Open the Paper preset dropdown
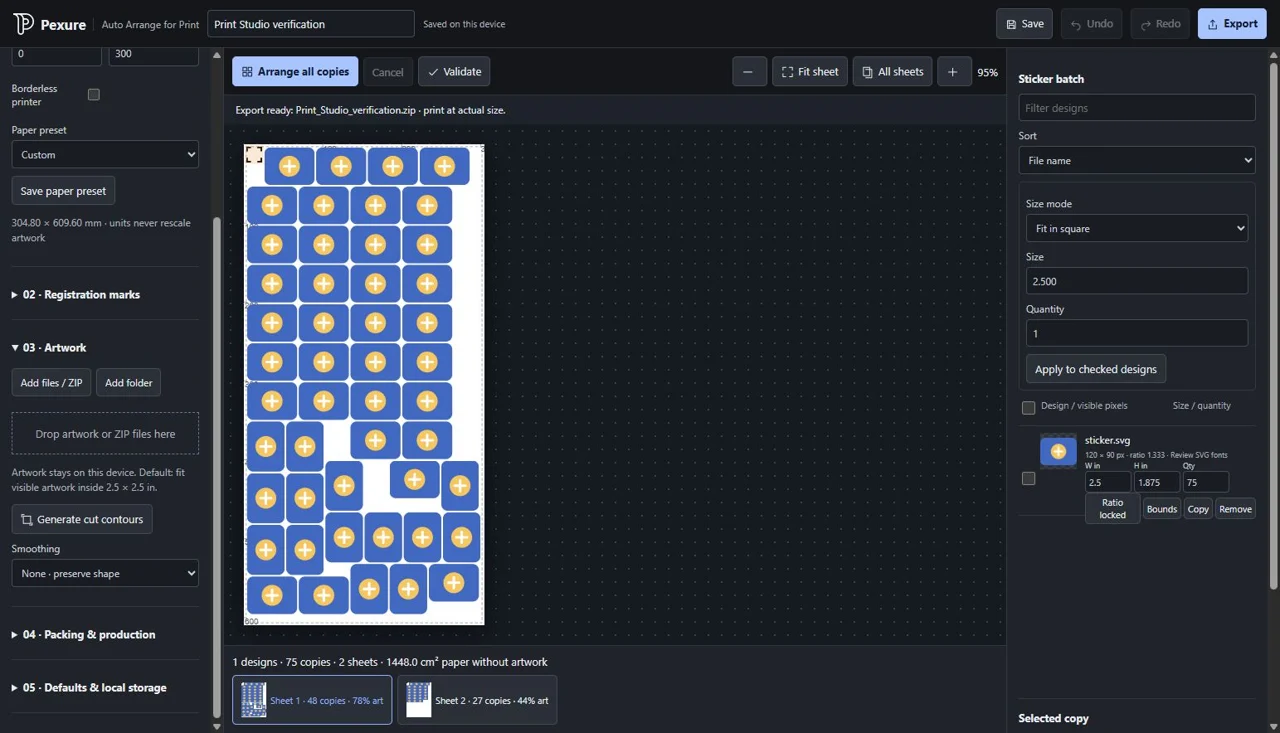1280x733 pixels. pyautogui.click(x=105, y=155)
